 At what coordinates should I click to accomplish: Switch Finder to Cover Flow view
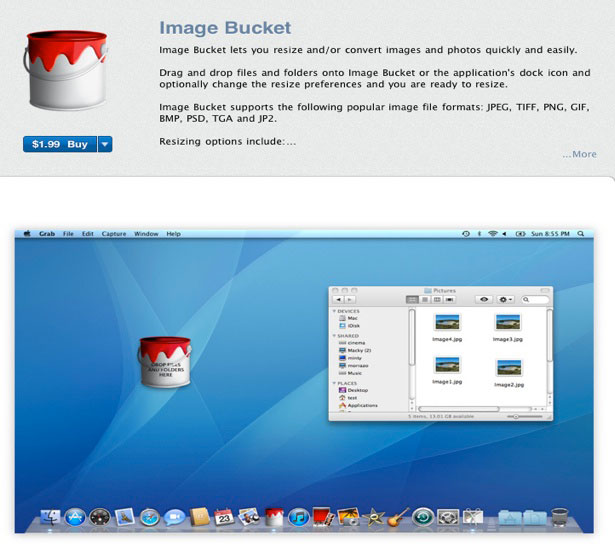[x=449, y=300]
